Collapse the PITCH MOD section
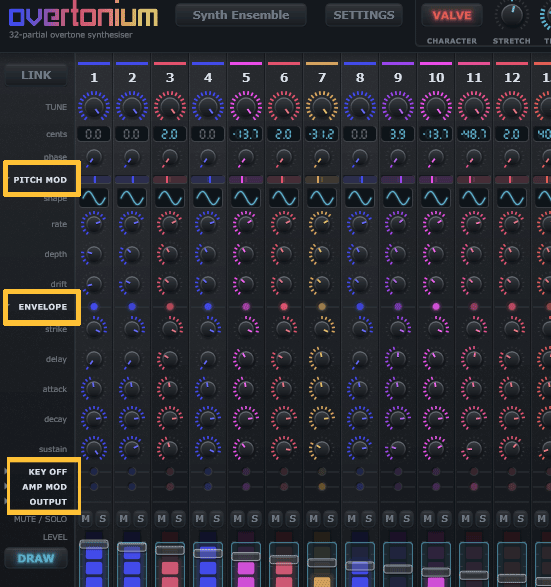The image size is (551, 587). coord(40,180)
